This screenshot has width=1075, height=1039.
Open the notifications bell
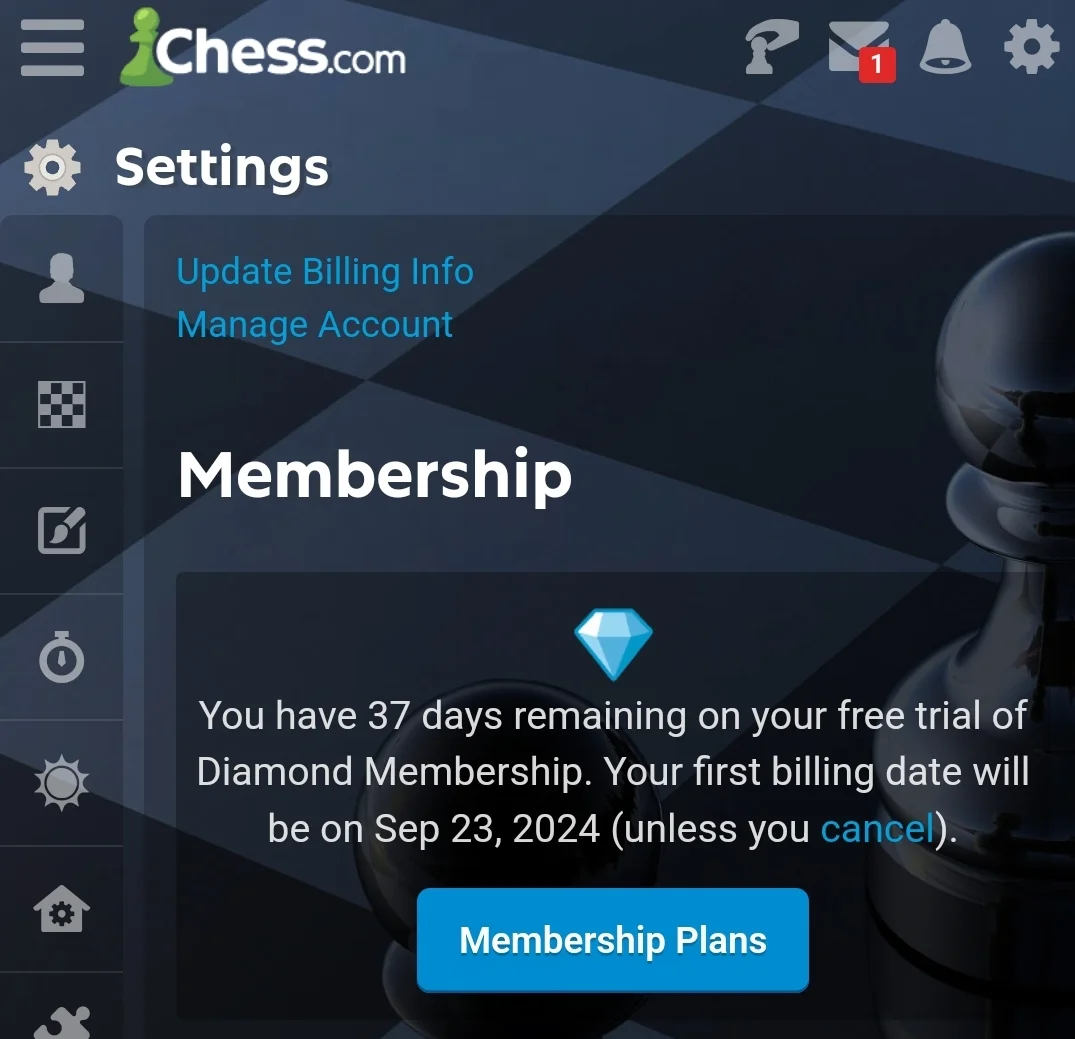pos(945,46)
